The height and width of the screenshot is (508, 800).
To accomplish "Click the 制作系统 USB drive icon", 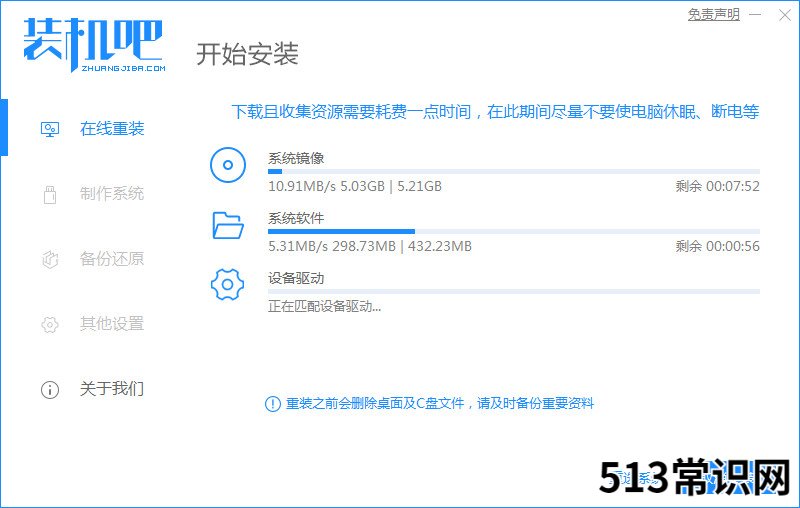I will tap(50, 194).
